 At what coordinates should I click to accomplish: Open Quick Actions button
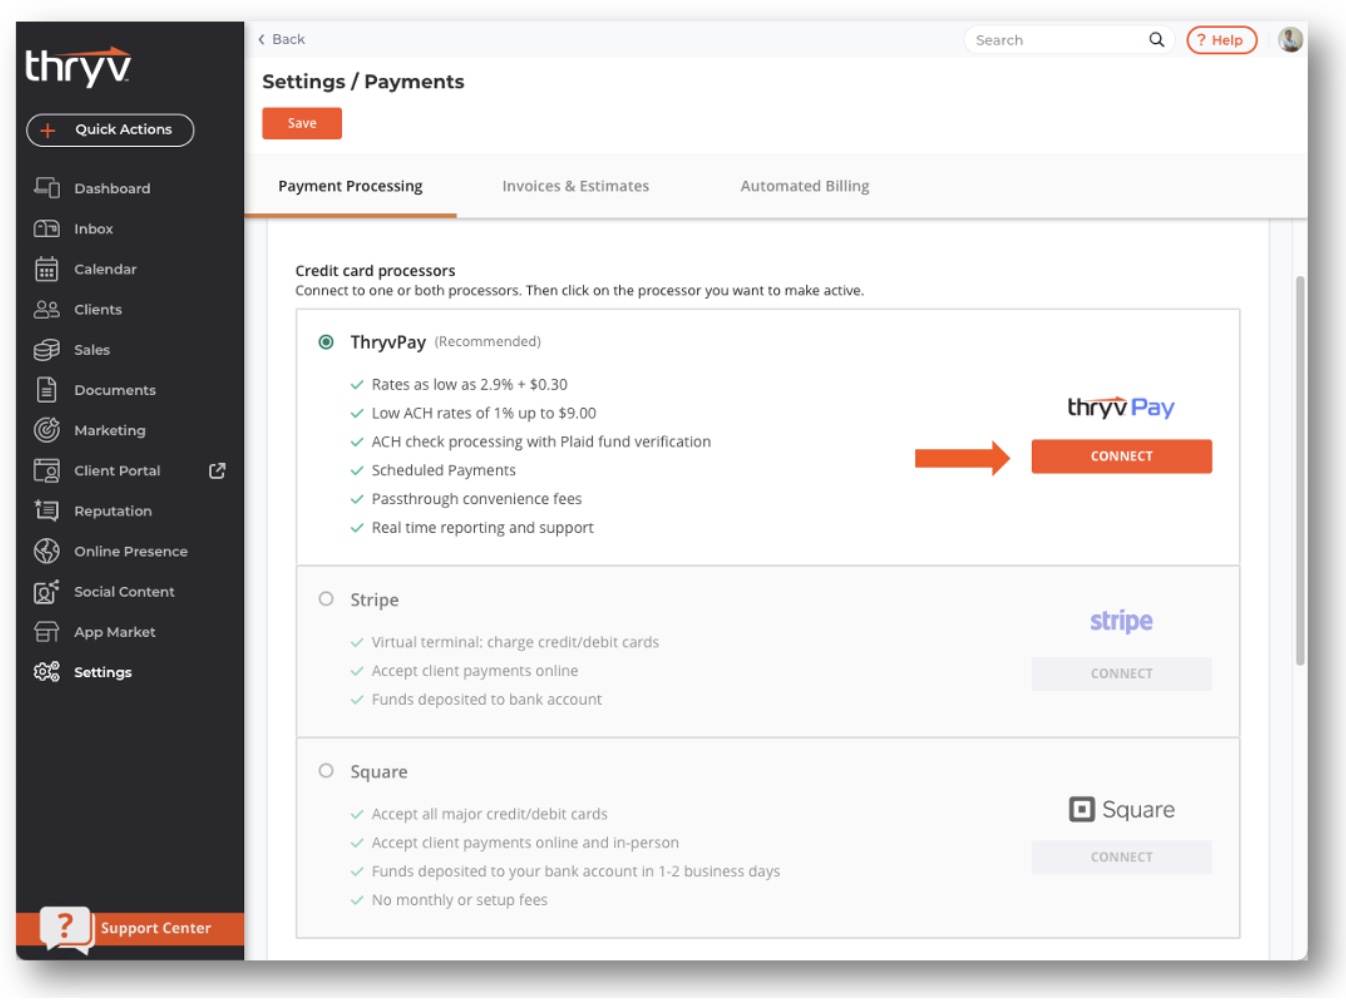click(110, 130)
